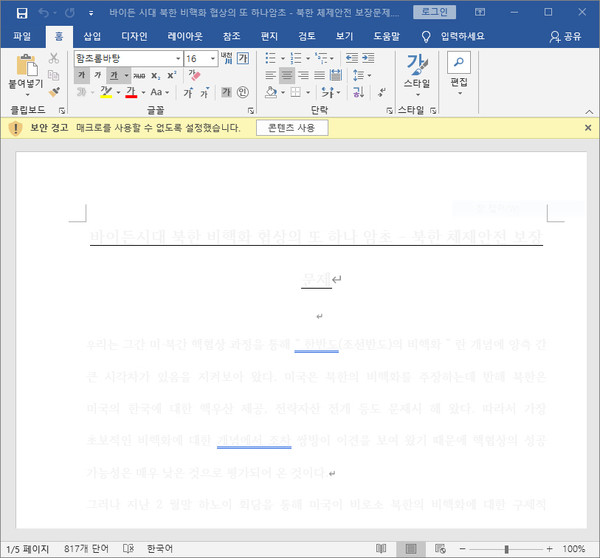The width and height of the screenshot is (600, 558).
Task: Select the Format Painter brush icon
Action: 54,92
